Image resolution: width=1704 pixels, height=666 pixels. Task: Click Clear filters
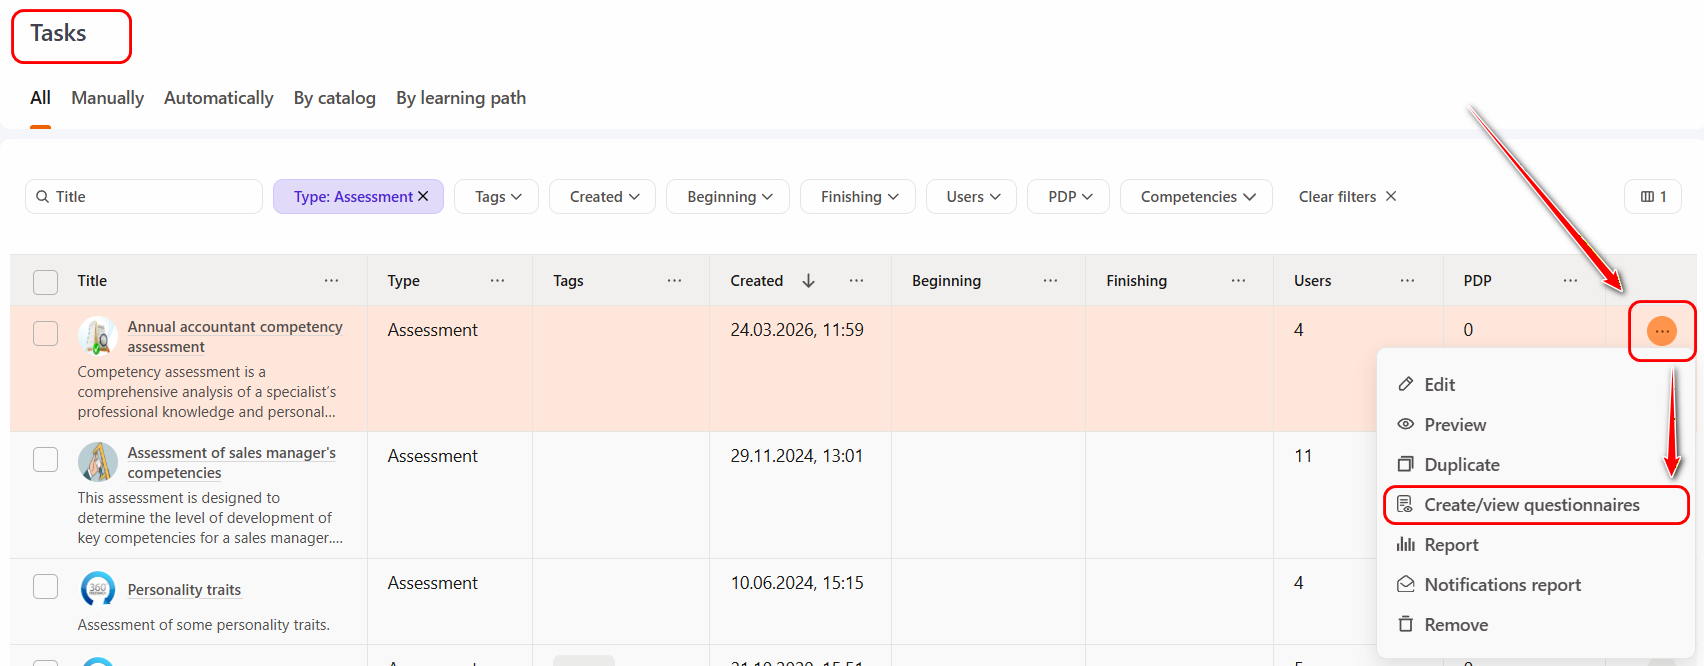click(1347, 197)
